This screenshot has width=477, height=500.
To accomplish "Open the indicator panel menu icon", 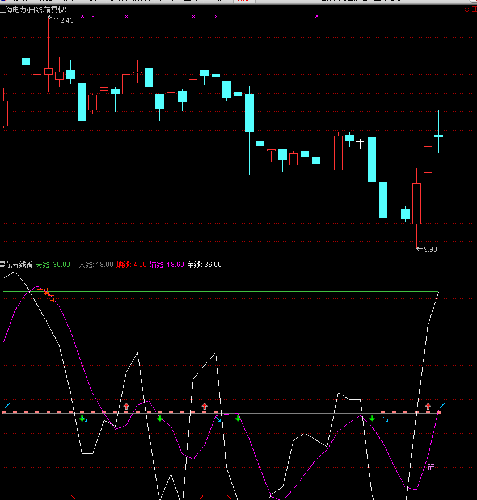I will tap(3, 264).
